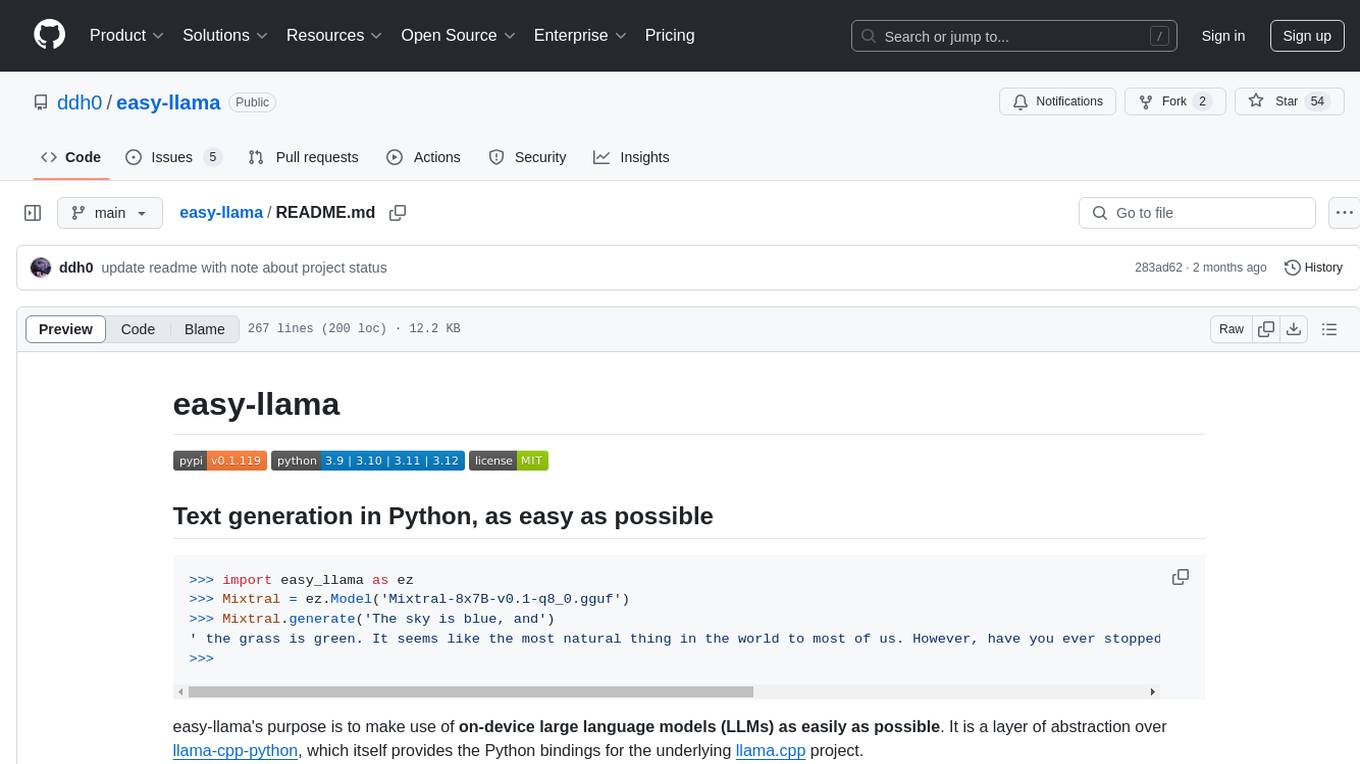1360x764 pixels.
Task: Expand the Product menu
Action: tap(127, 35)
